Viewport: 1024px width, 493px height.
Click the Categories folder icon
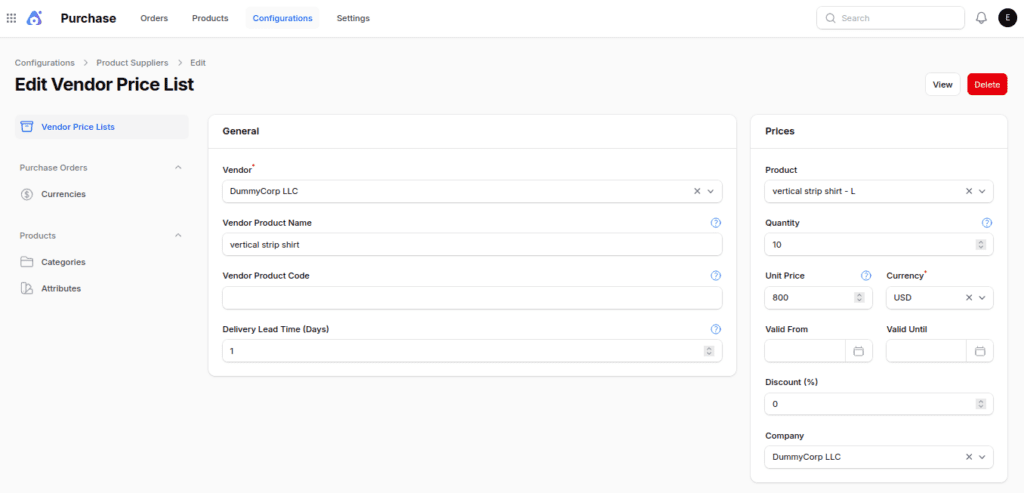(x=27, y=262)
